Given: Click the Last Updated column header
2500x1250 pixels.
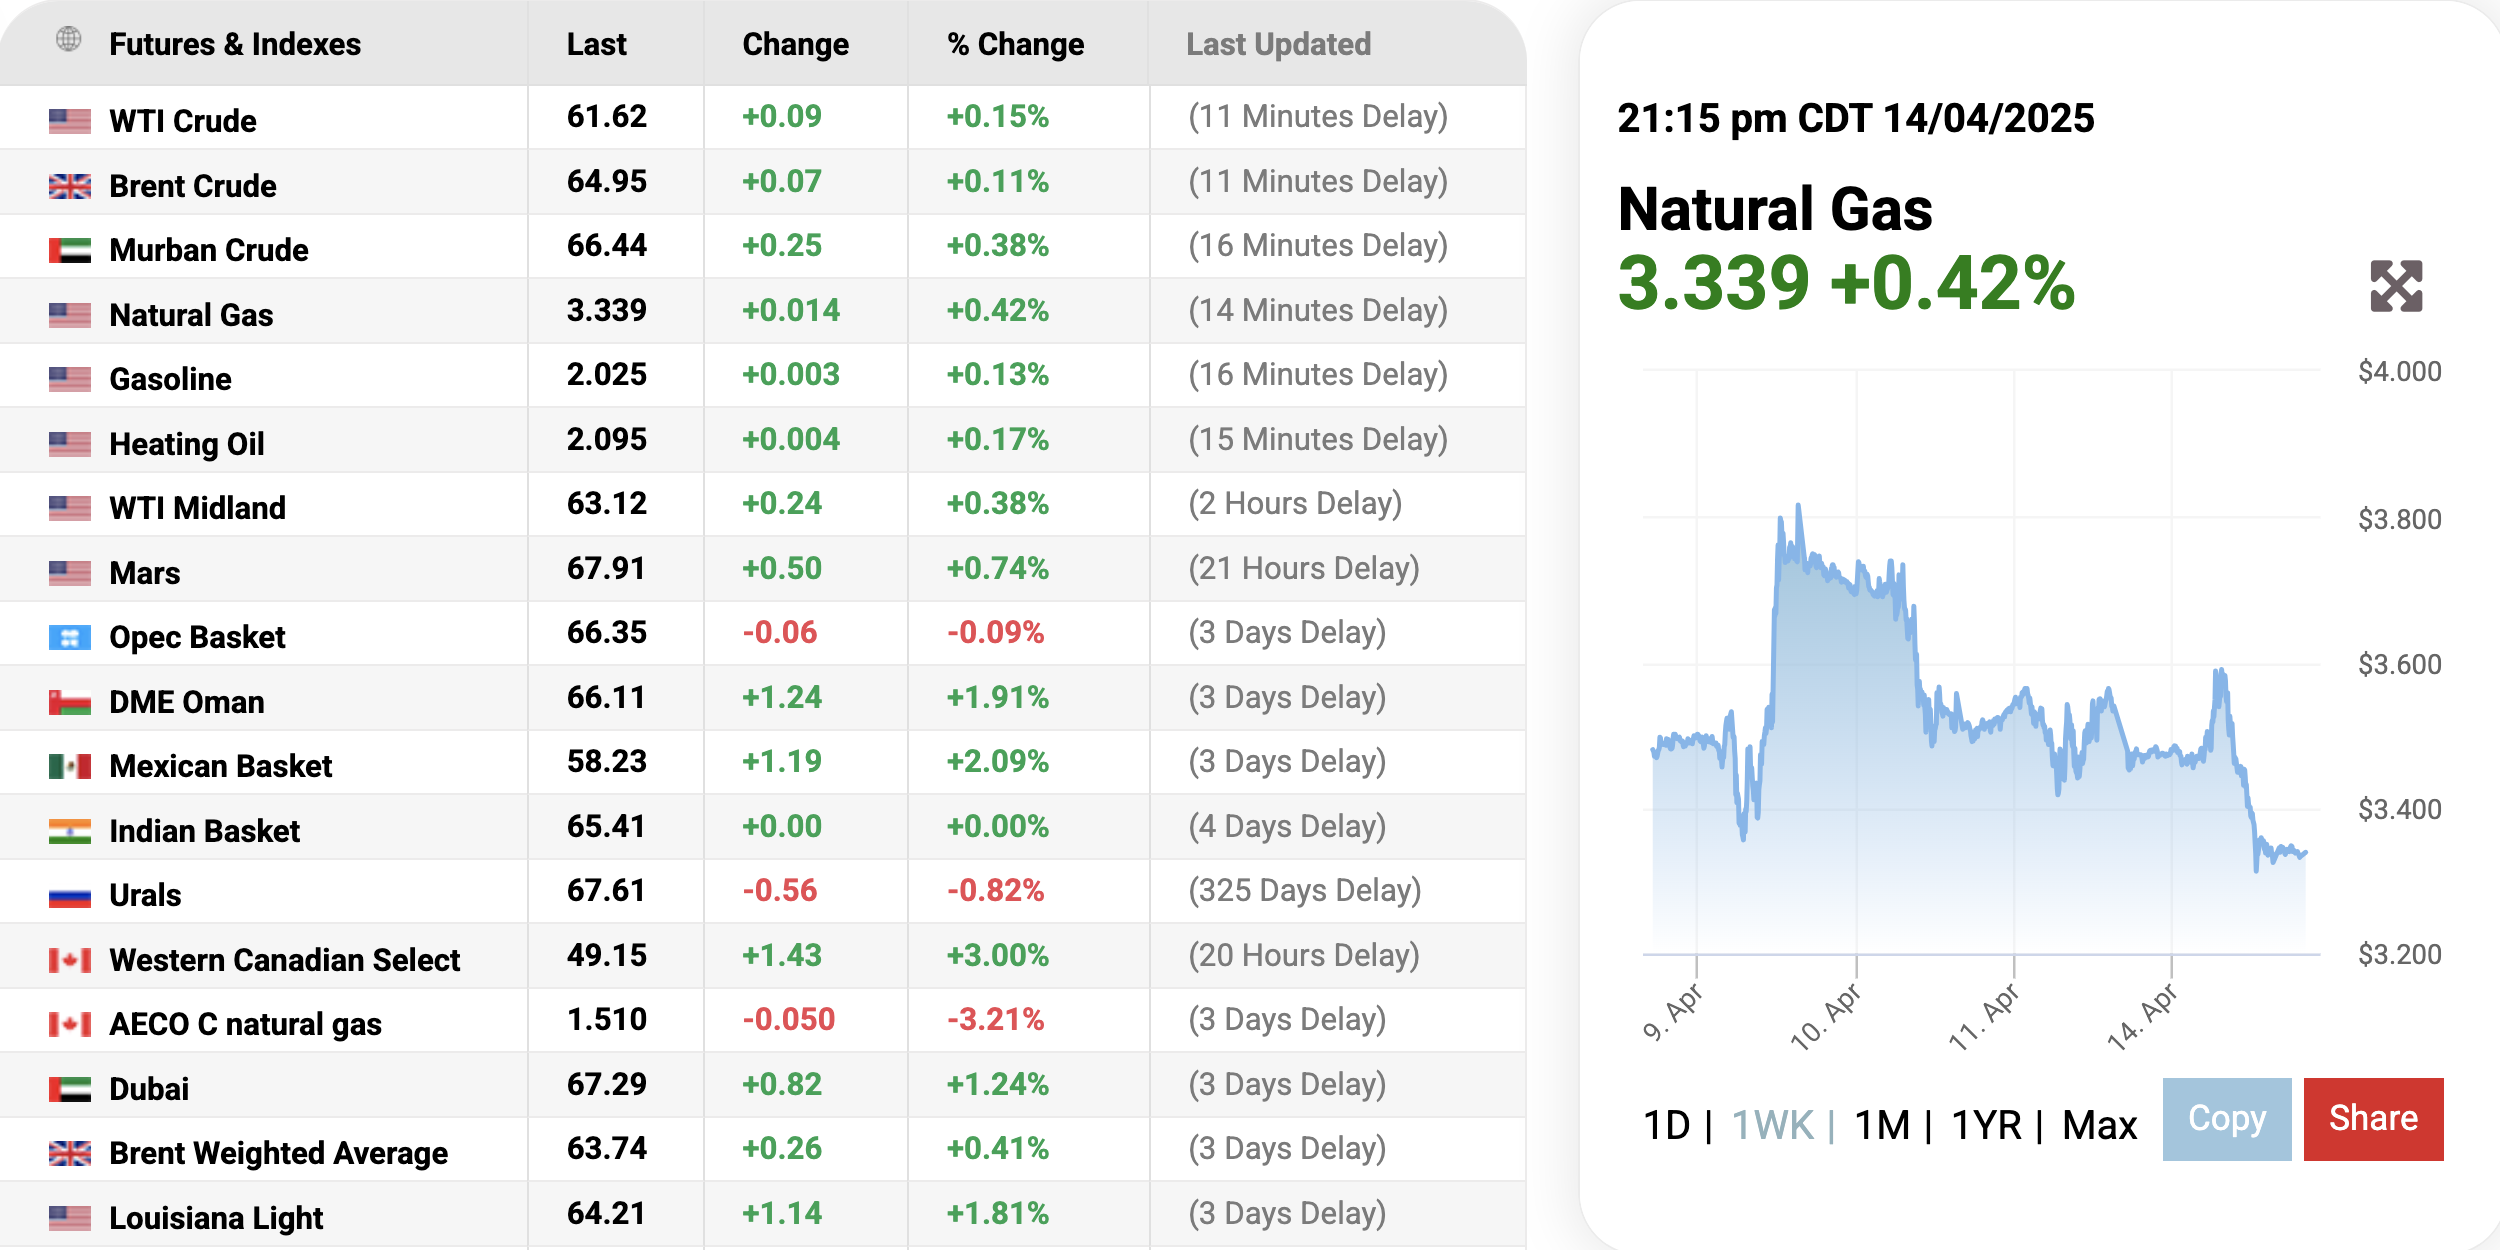Looking at the screenshot, I should pyautogui.click(x=1278, y=44).
